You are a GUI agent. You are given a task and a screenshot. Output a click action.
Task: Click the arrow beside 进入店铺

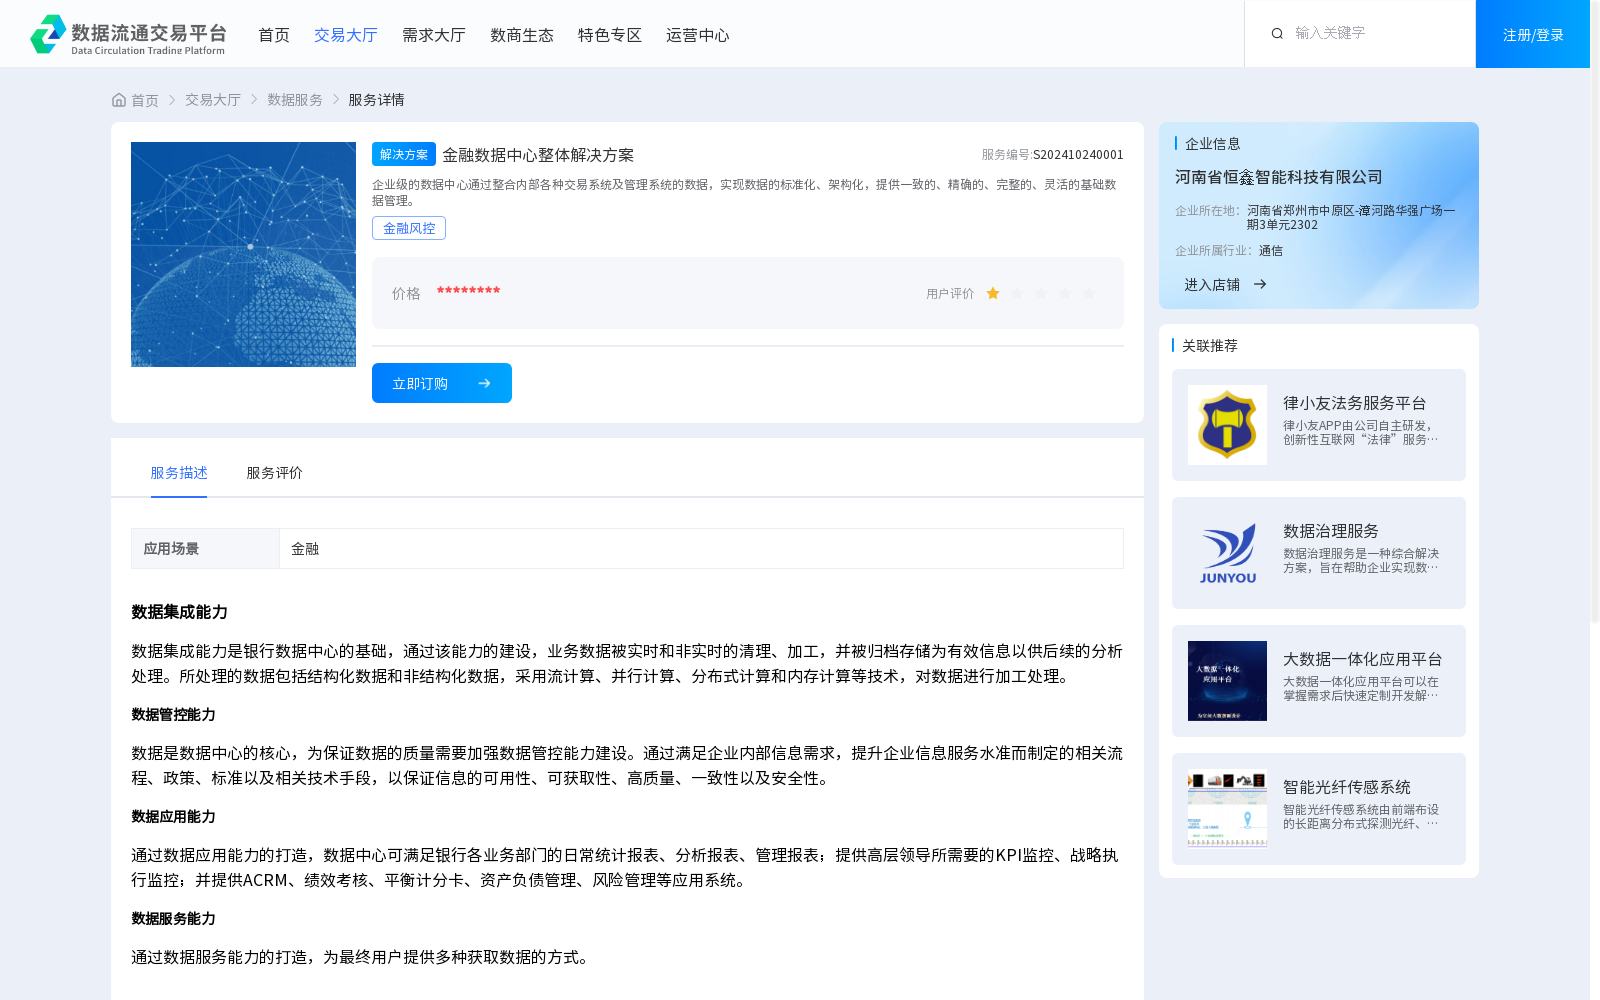click(1260, 284)
